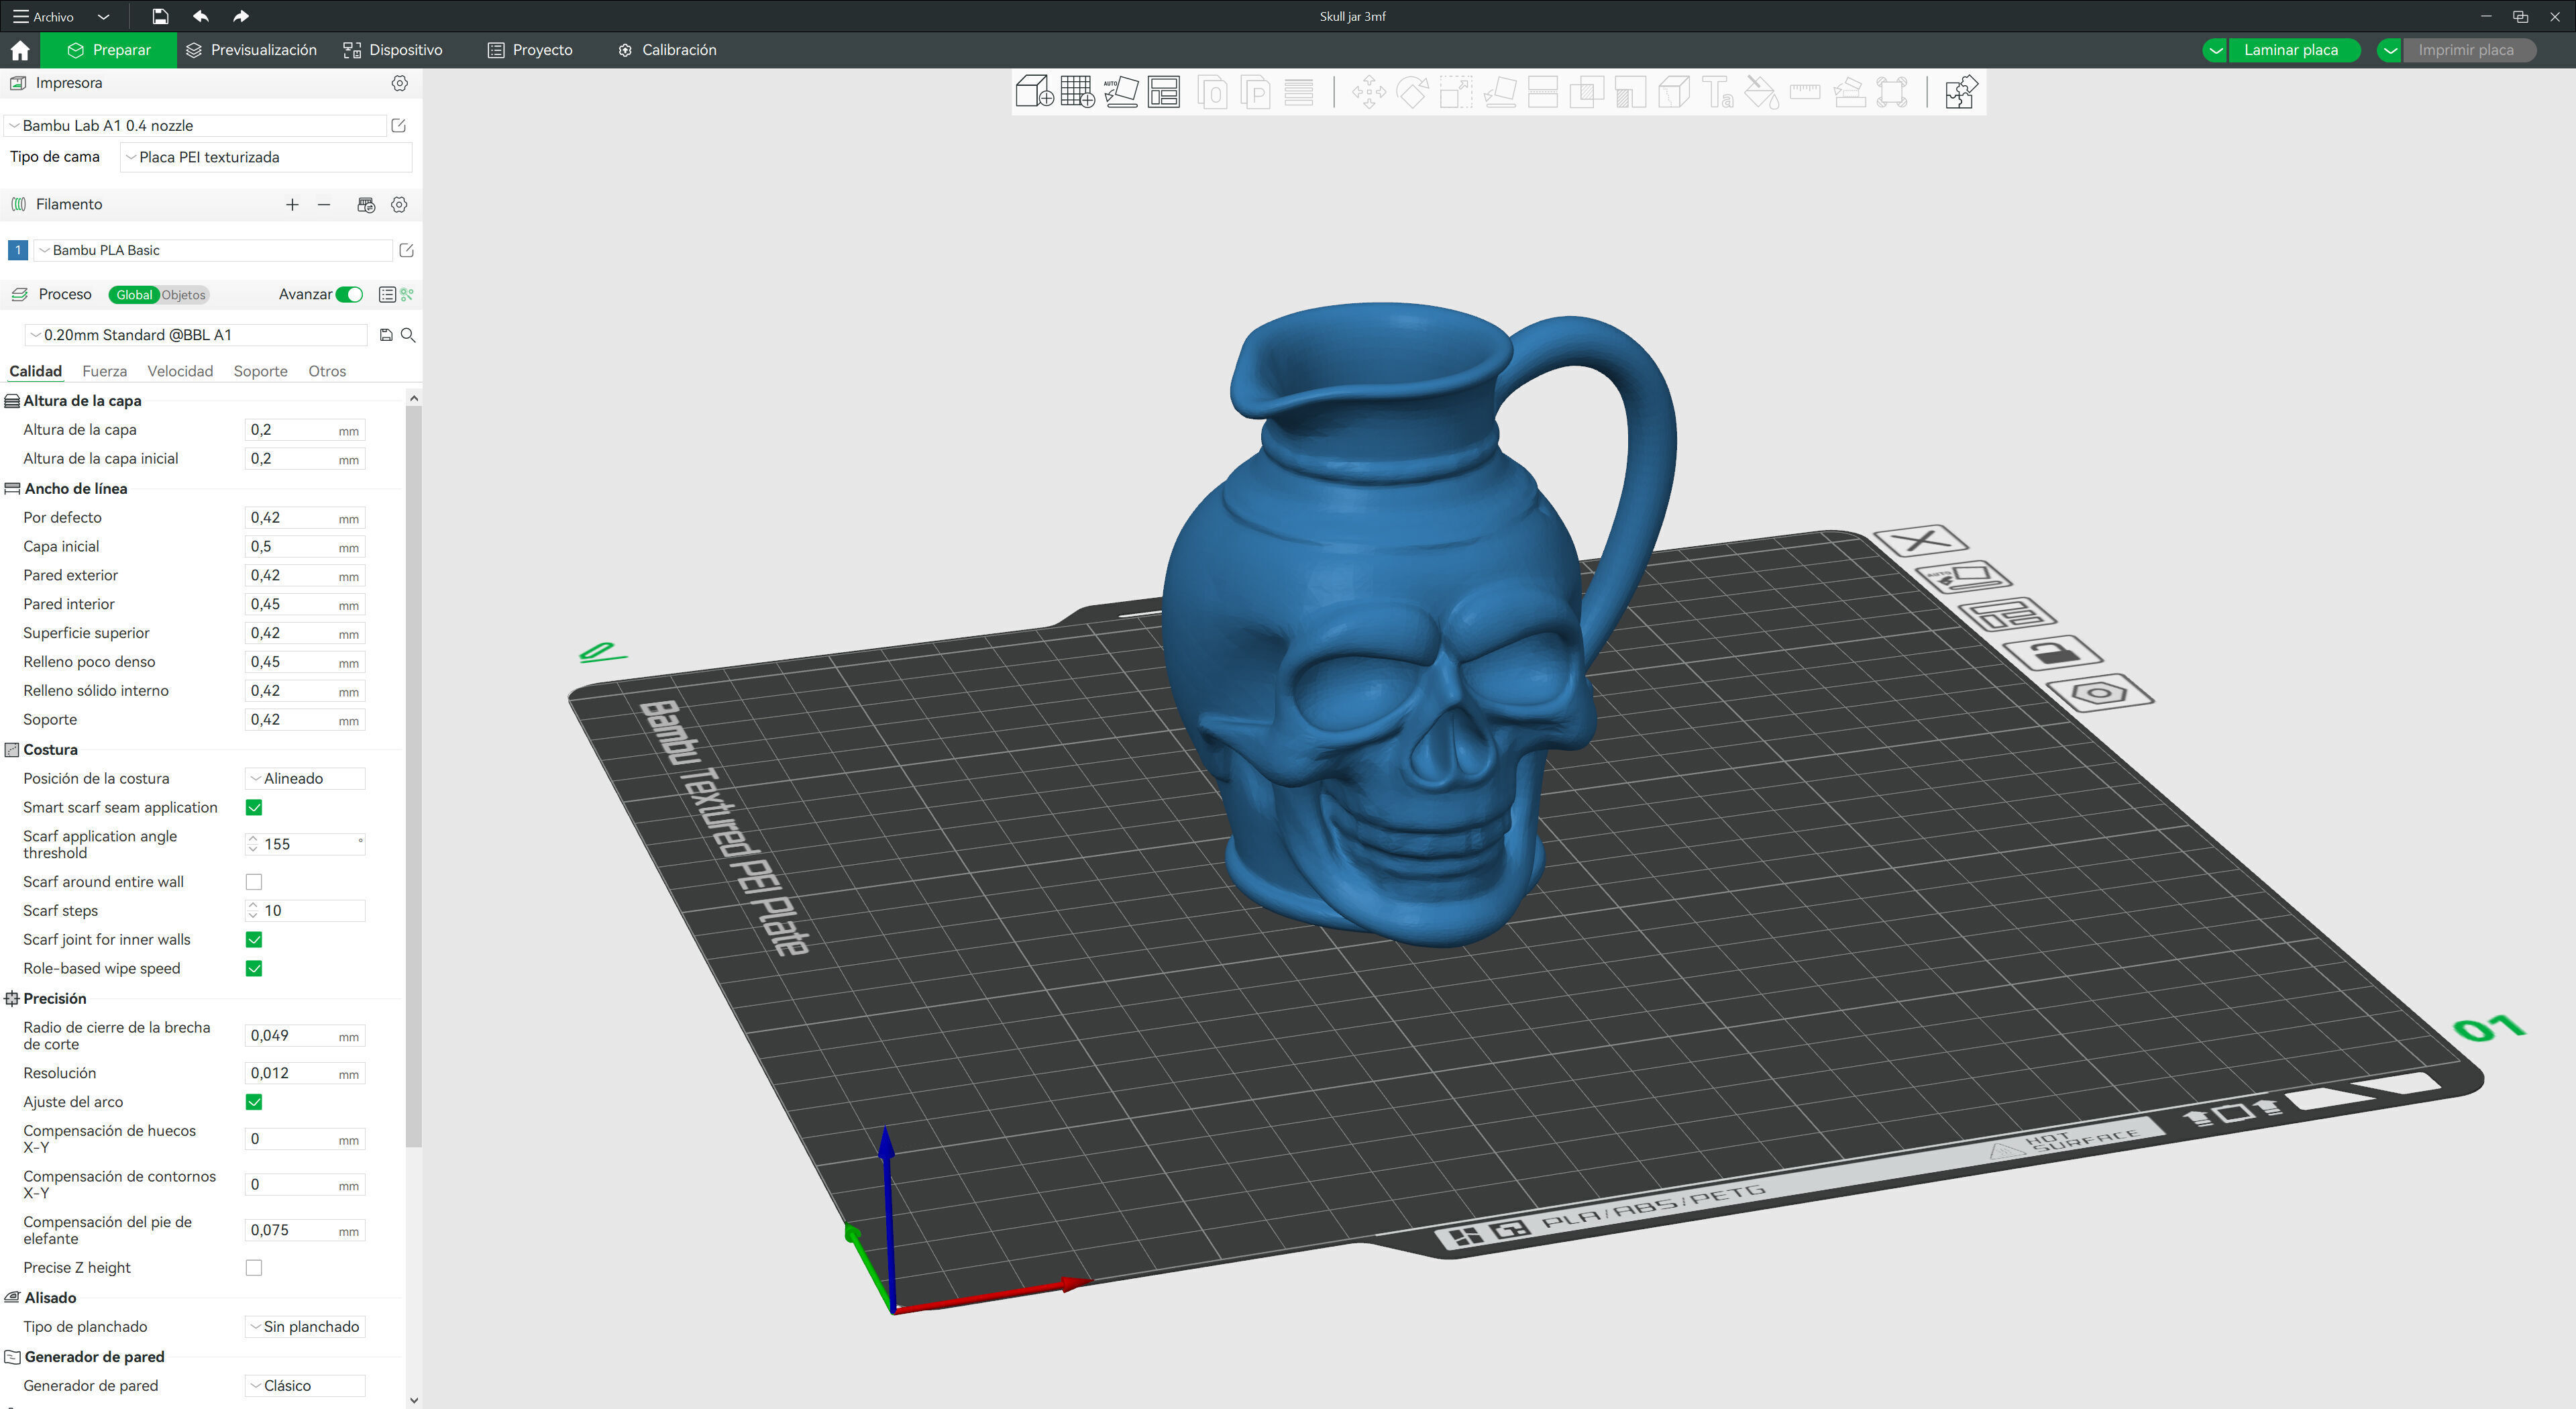Increase Scarf steps with stepper arrow
2576x1409 pixels.
click(253, 906)
